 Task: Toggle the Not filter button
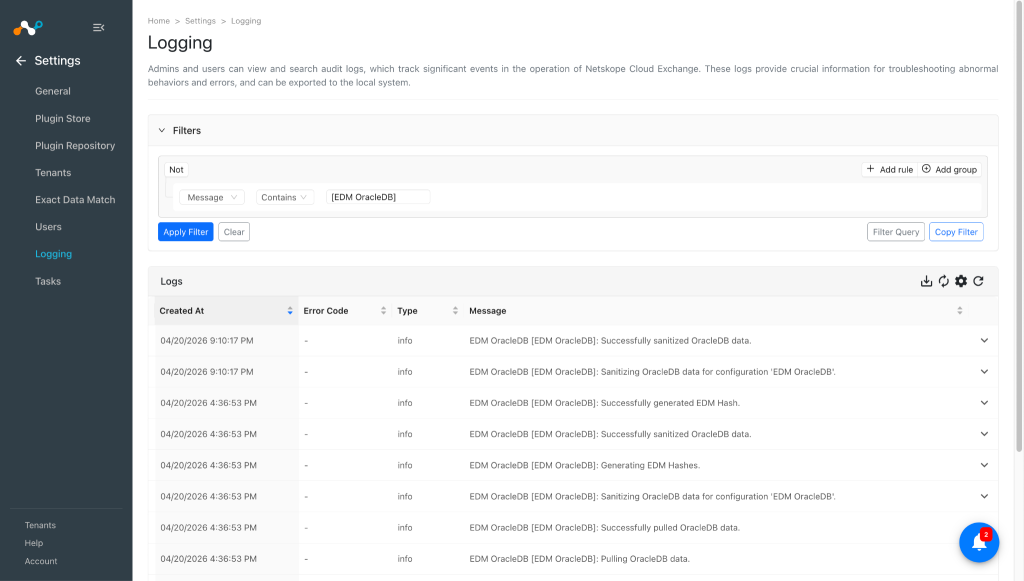point(176,170)
